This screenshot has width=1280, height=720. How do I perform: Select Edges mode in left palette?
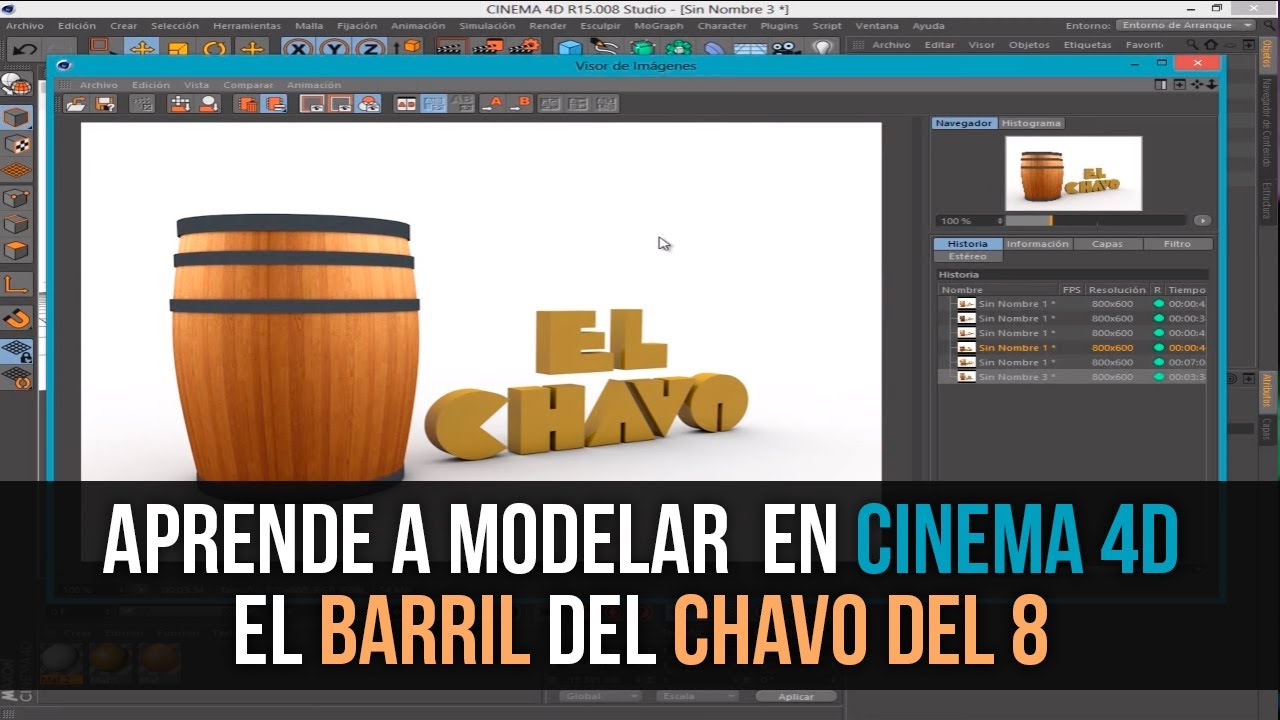[16, 224]
